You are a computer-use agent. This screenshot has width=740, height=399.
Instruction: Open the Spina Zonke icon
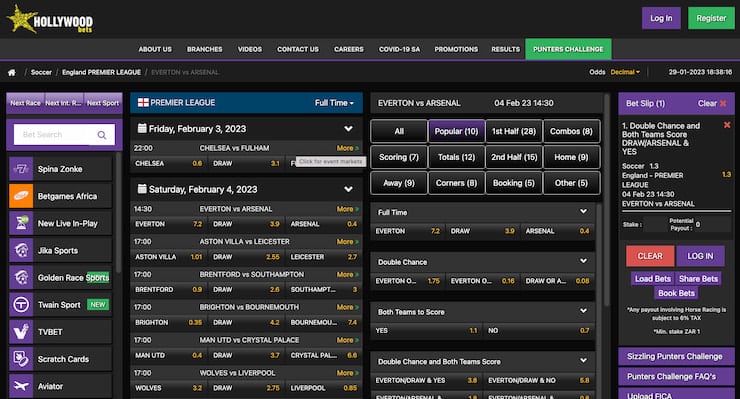[x=21, y=169]
